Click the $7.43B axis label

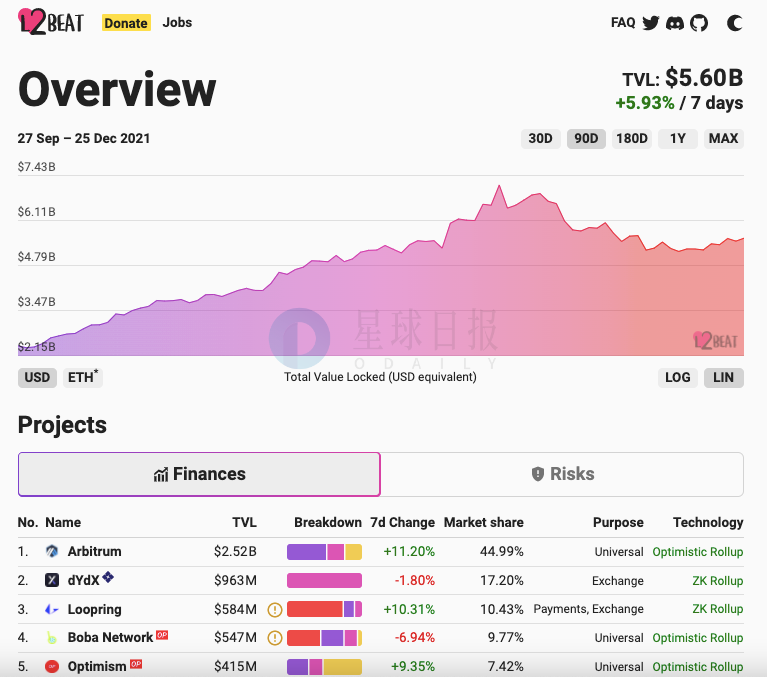click(x=37, y=167)
